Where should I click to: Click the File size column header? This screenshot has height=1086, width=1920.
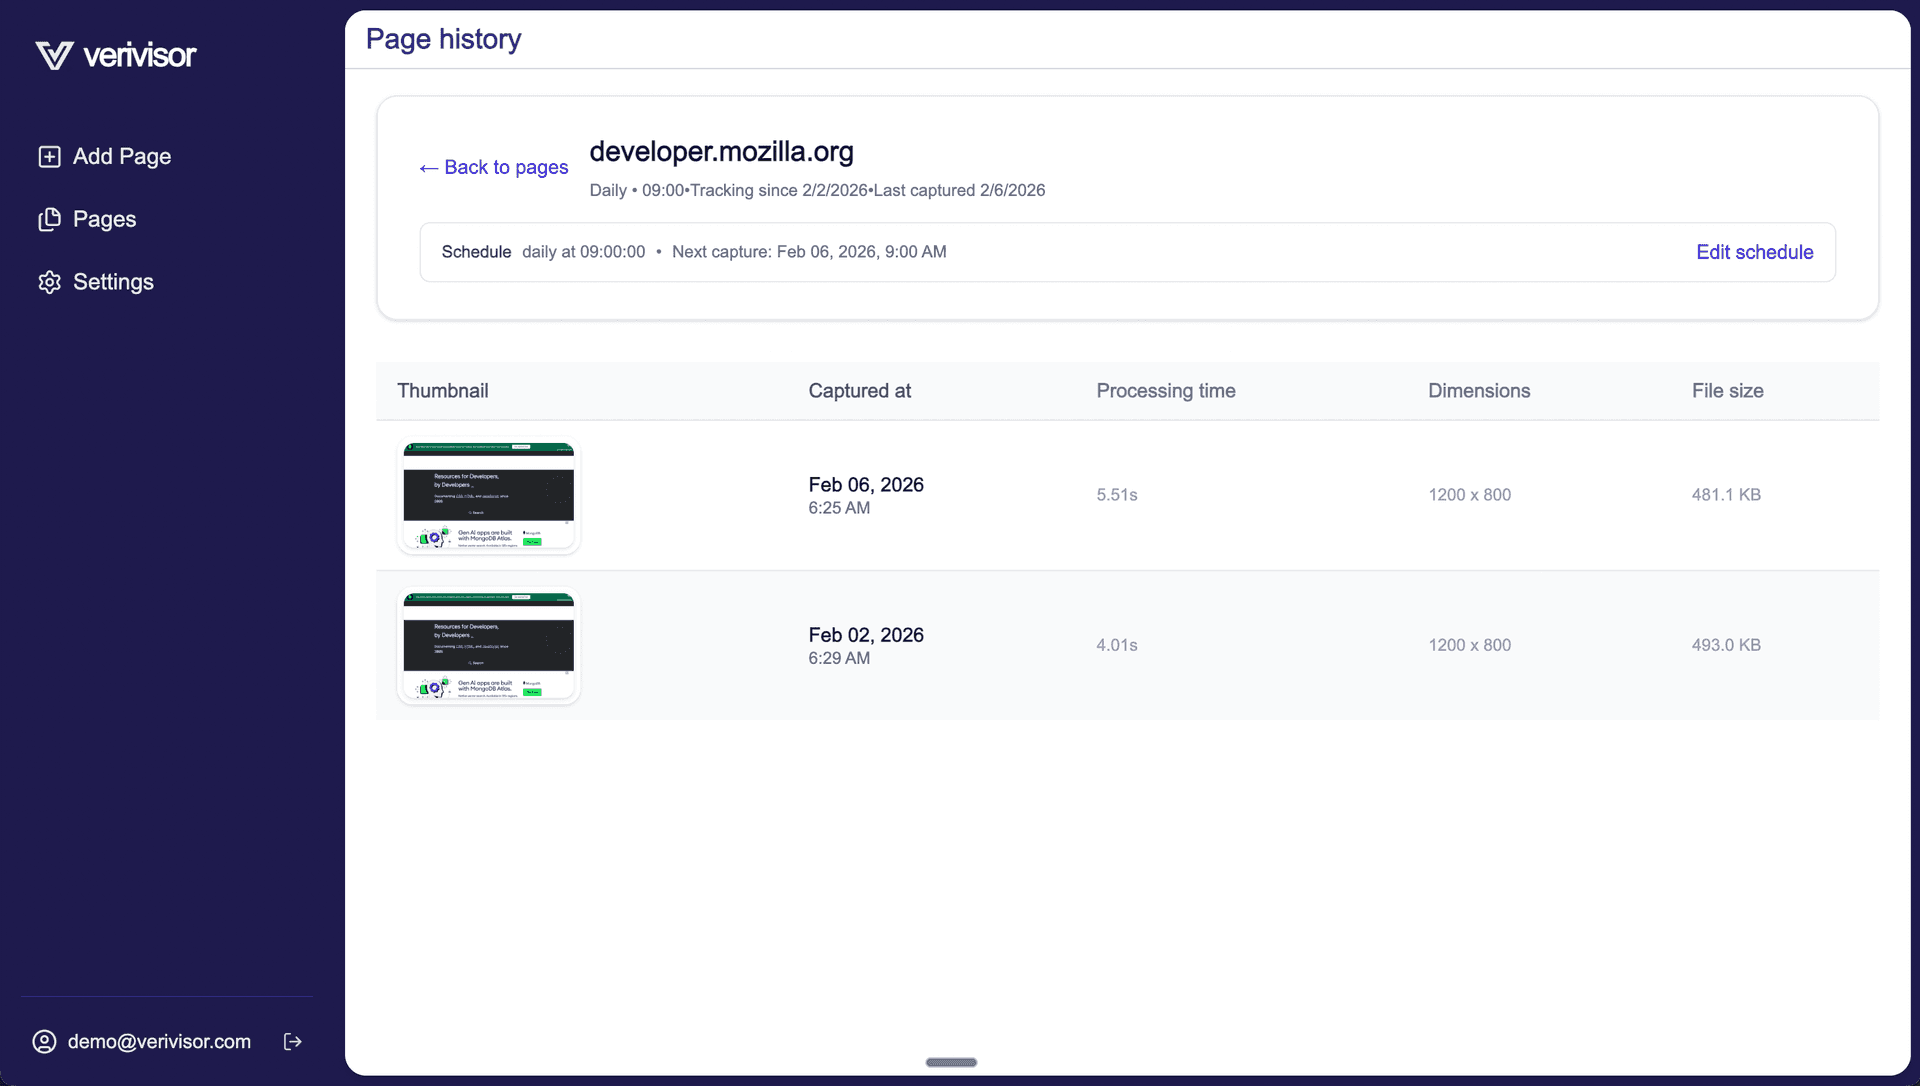pos(1727,391)
